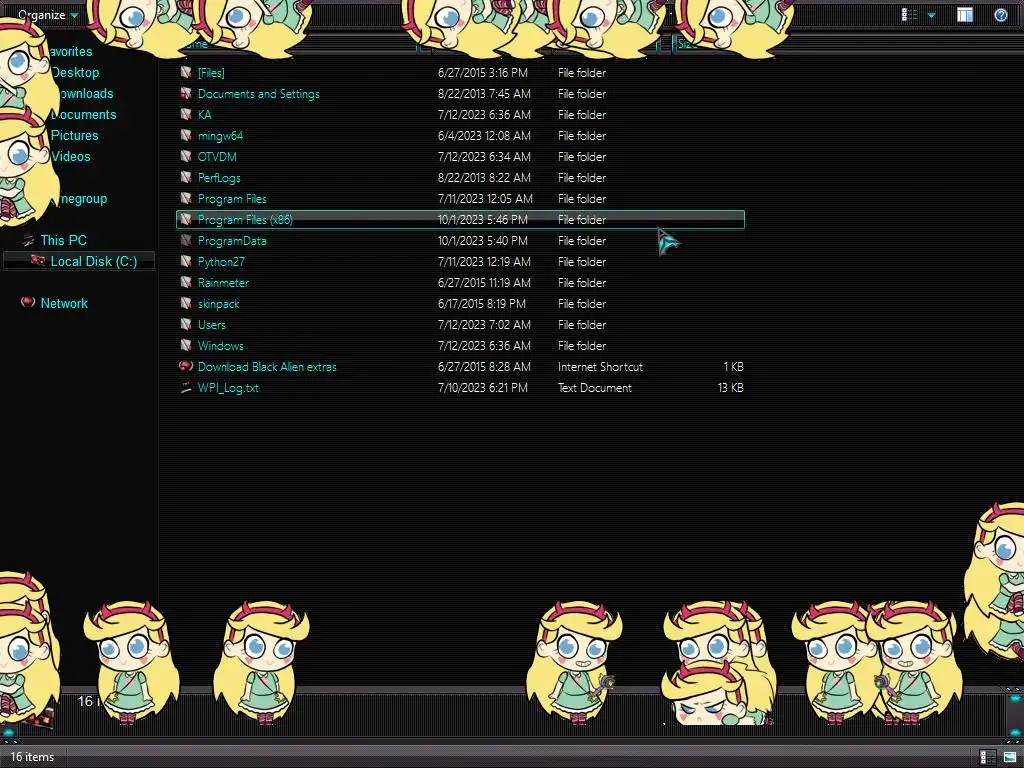Select Desktop in the navigation pane

[x=75, y=72]
